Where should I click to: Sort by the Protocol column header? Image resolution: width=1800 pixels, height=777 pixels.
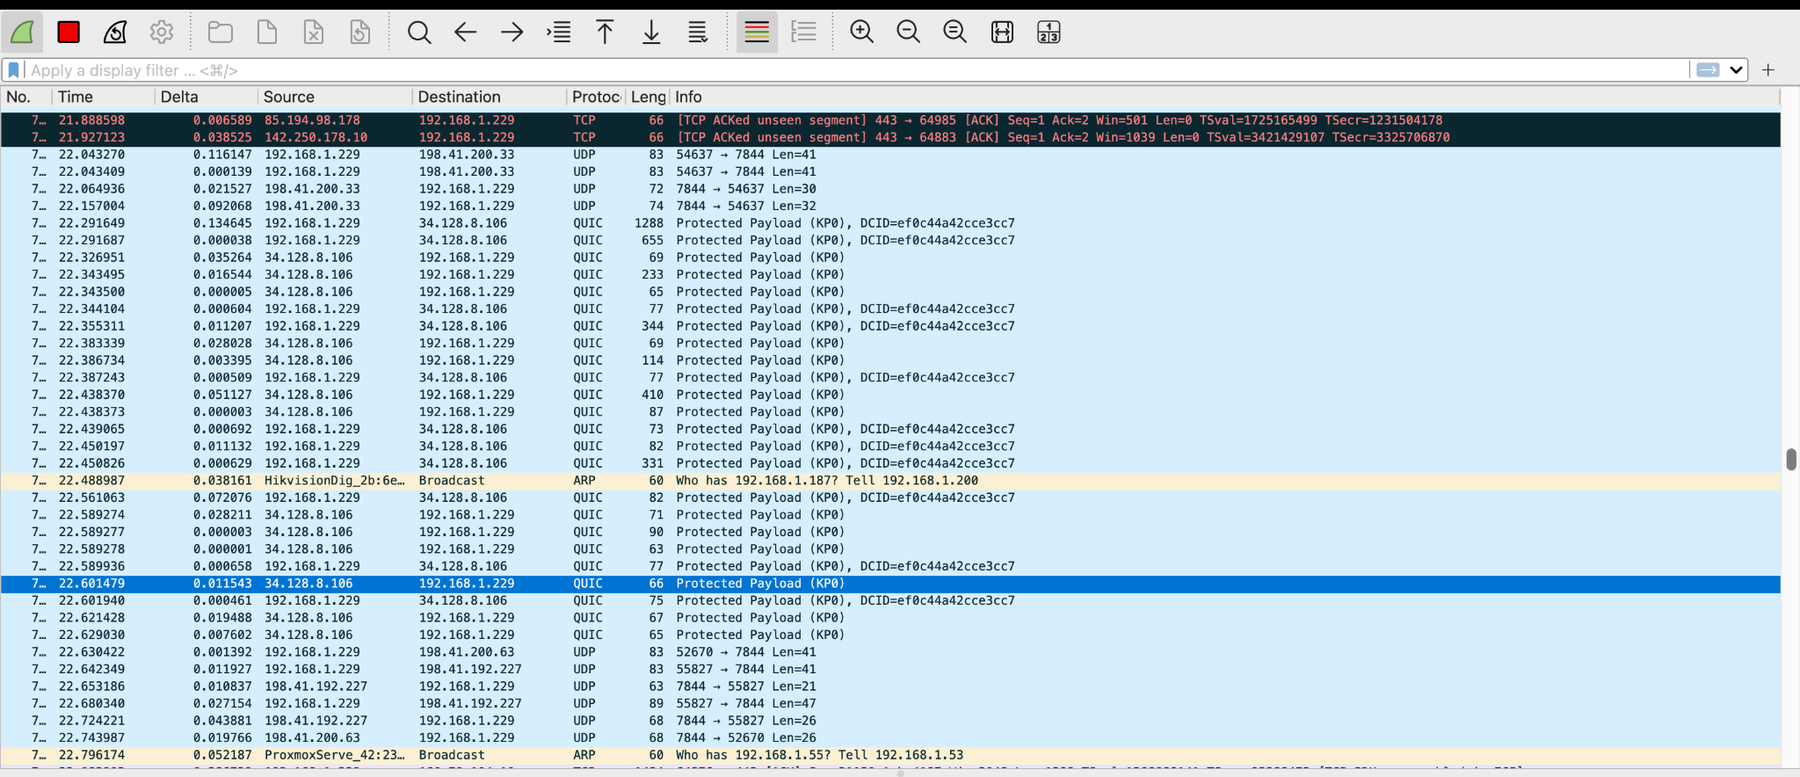[x=597, y=97]
